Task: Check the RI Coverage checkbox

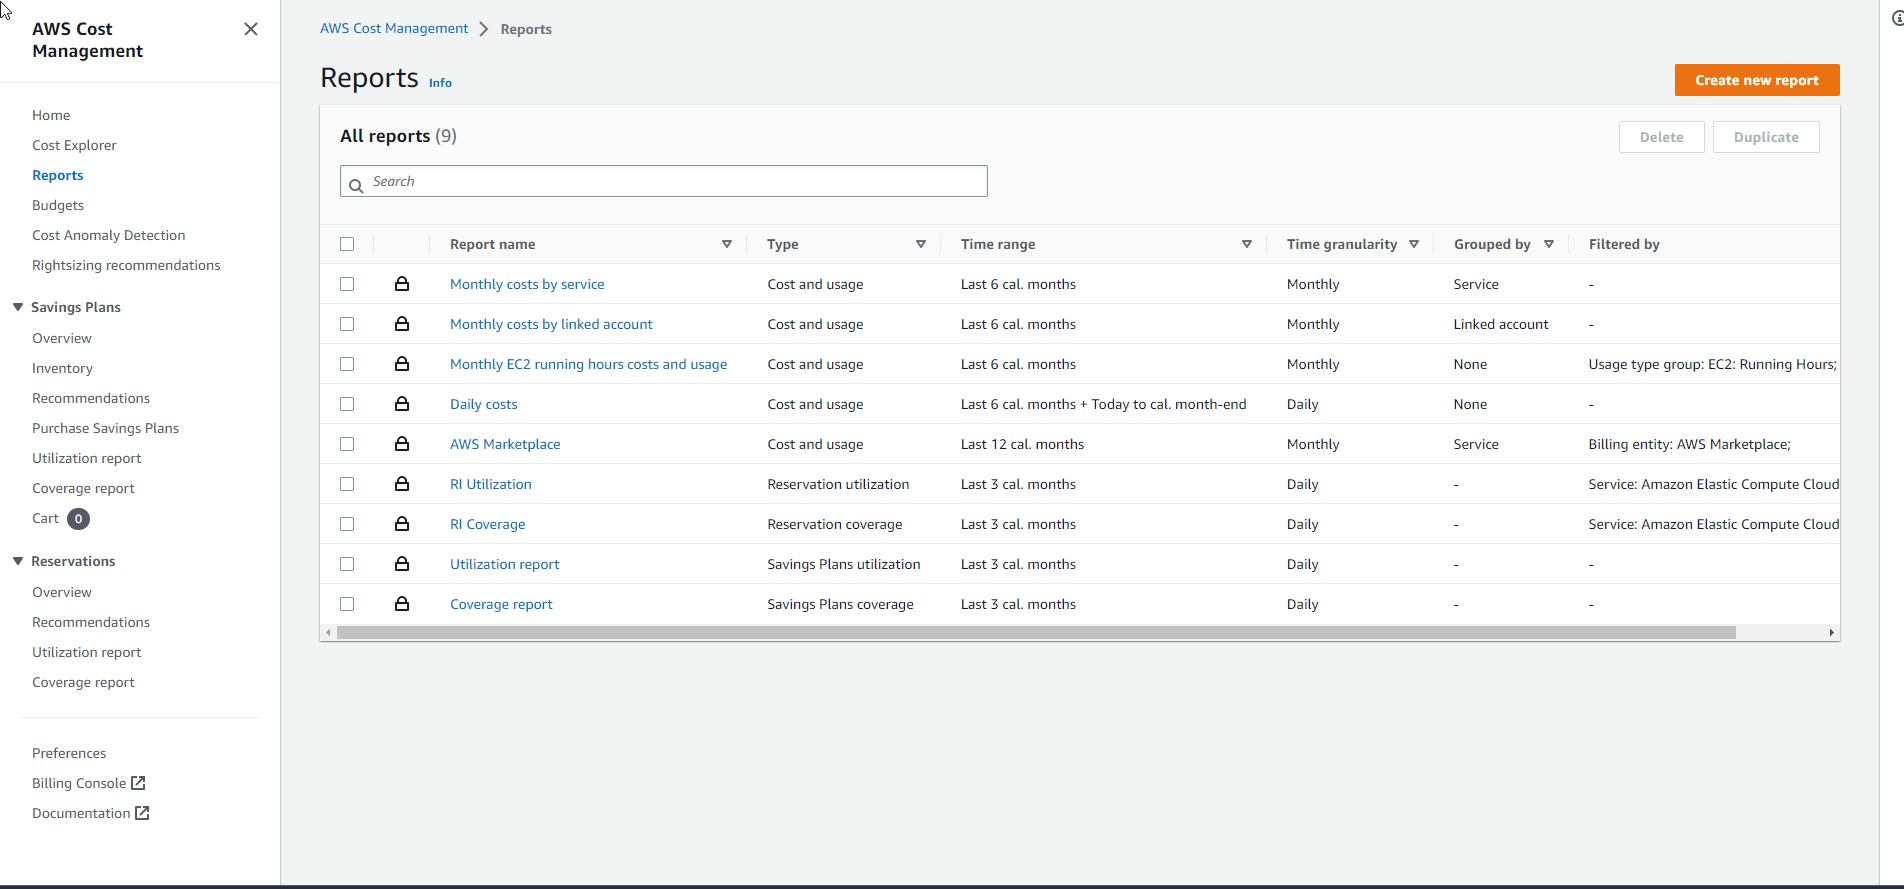Action: (x=347, y=524)
